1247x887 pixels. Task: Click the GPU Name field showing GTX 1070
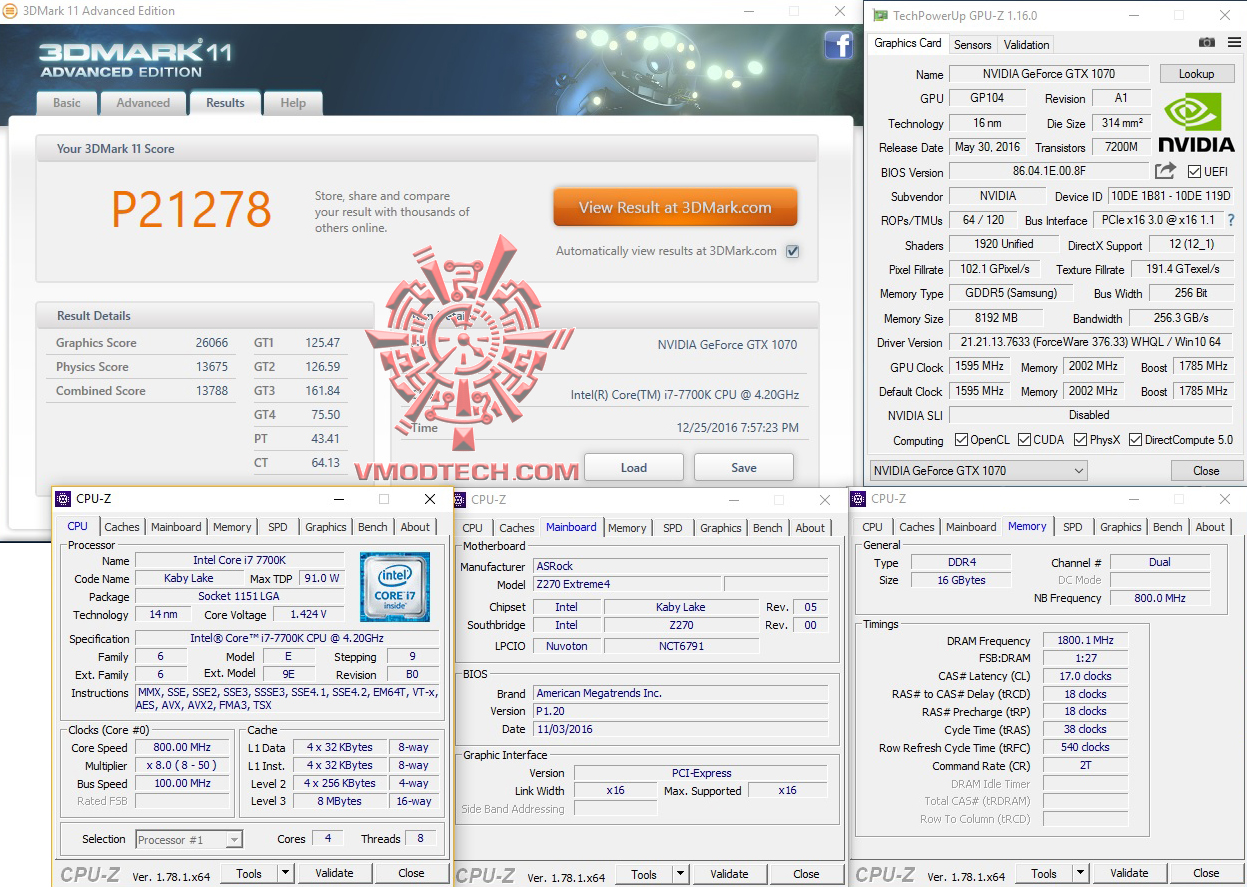coord(1048,73)
